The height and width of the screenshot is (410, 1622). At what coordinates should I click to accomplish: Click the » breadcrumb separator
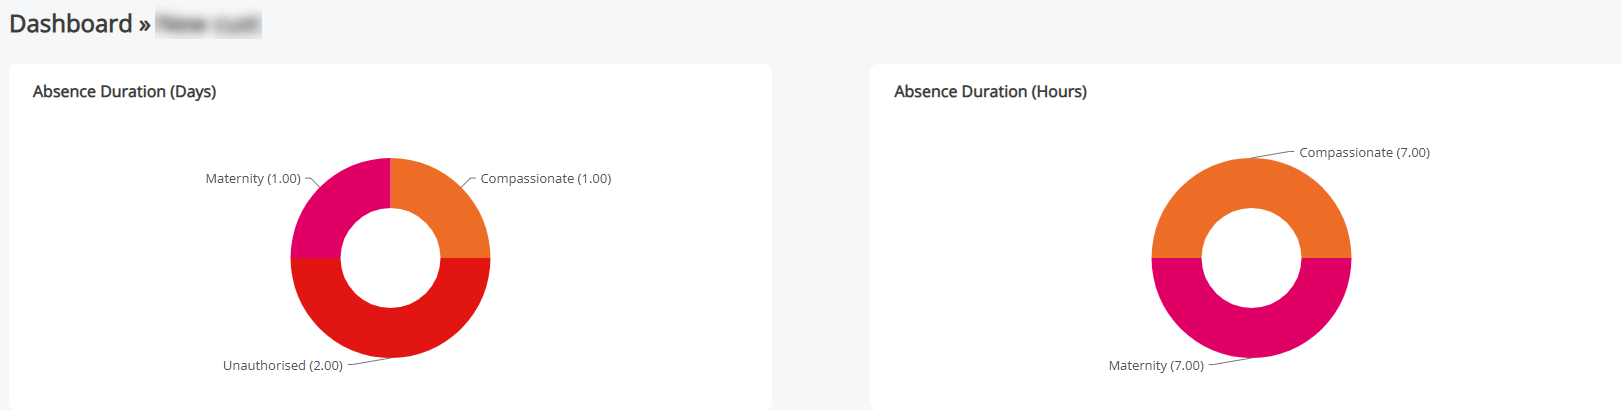145,25
